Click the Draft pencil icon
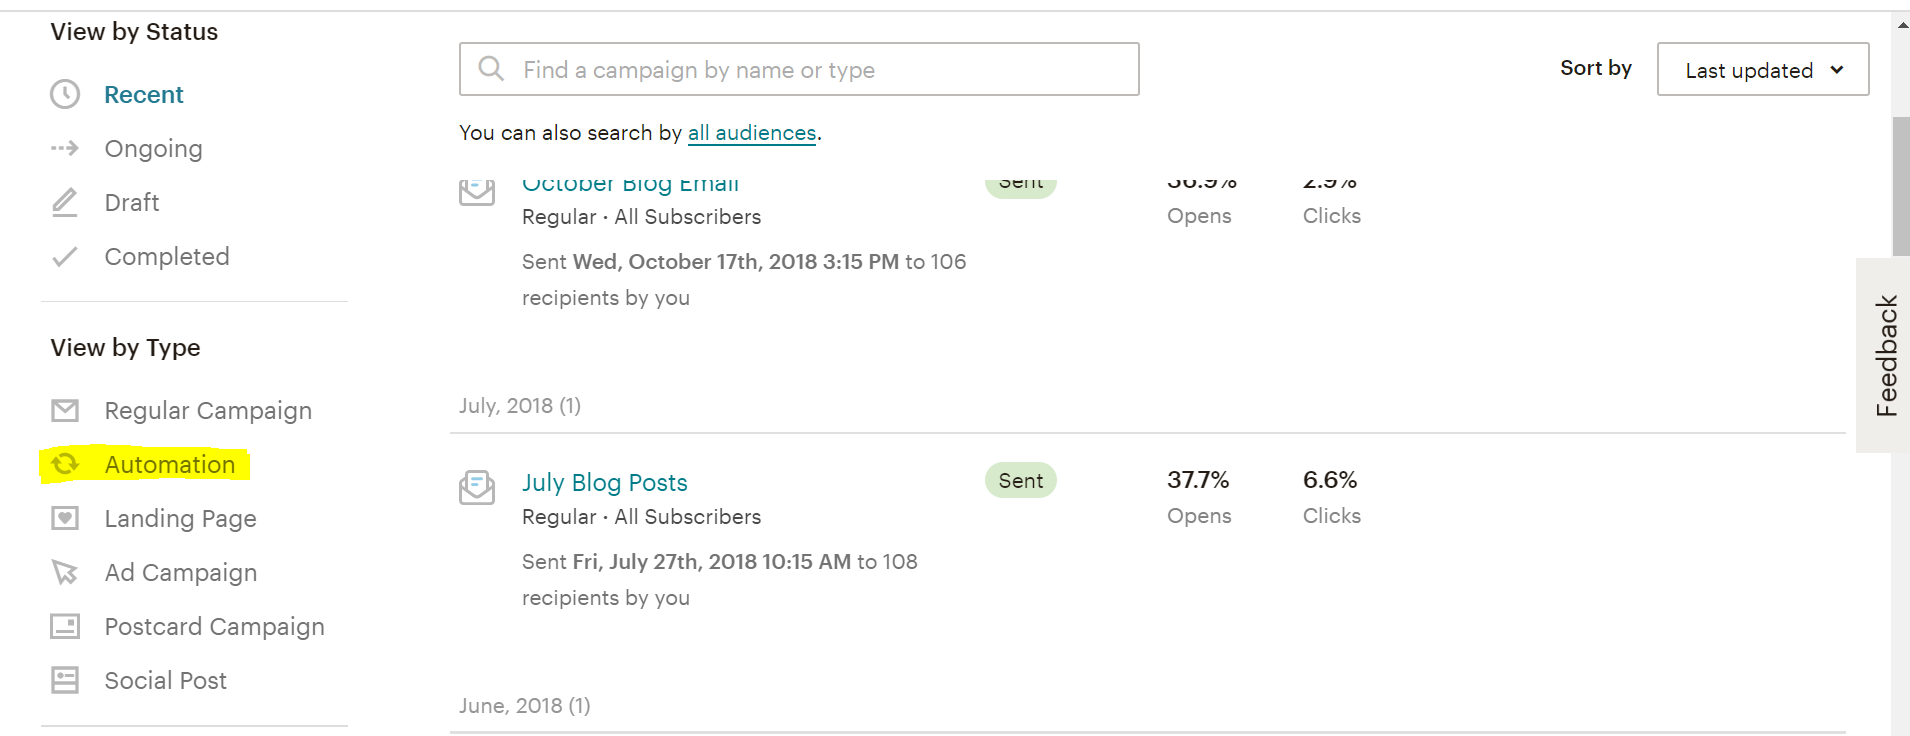 (65, 203)
